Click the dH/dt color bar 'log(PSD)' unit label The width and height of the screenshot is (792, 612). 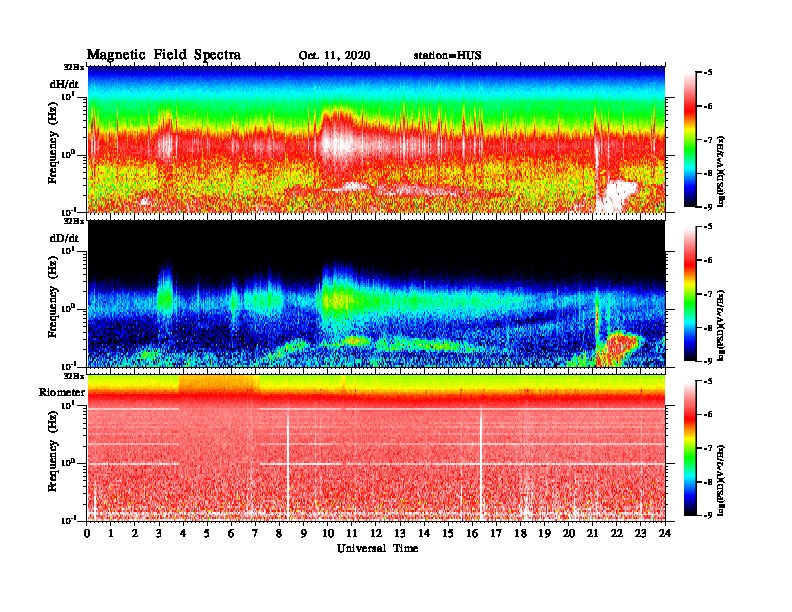coord(722,171)
